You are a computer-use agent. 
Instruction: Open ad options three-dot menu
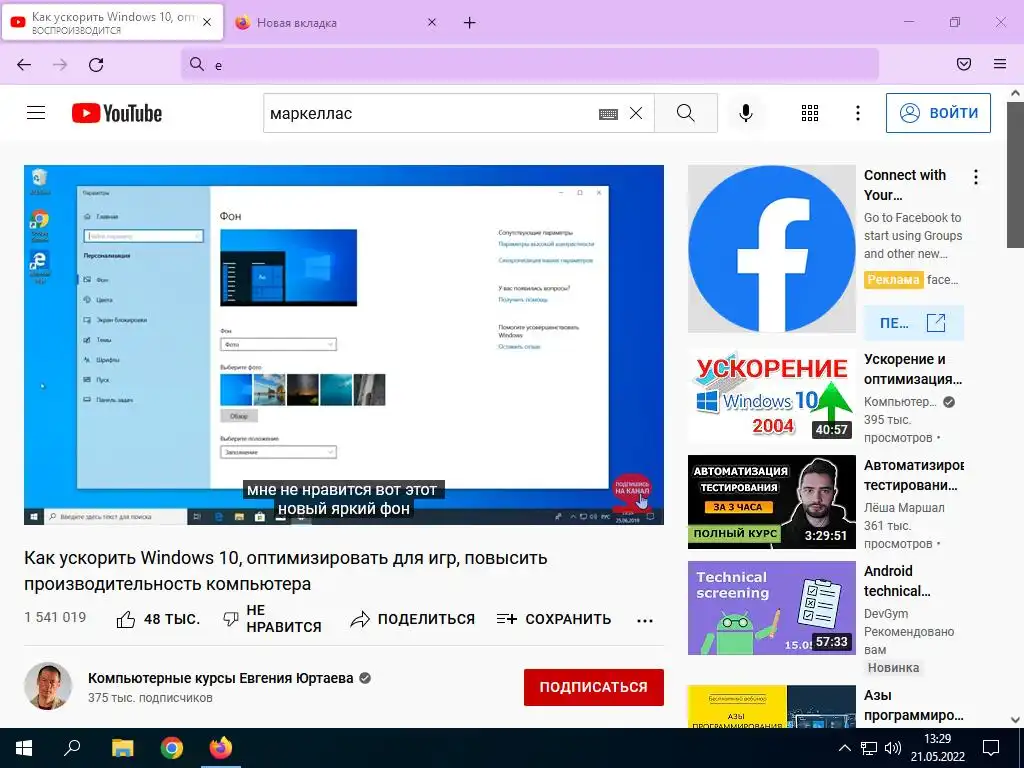(x=976, y=177)
